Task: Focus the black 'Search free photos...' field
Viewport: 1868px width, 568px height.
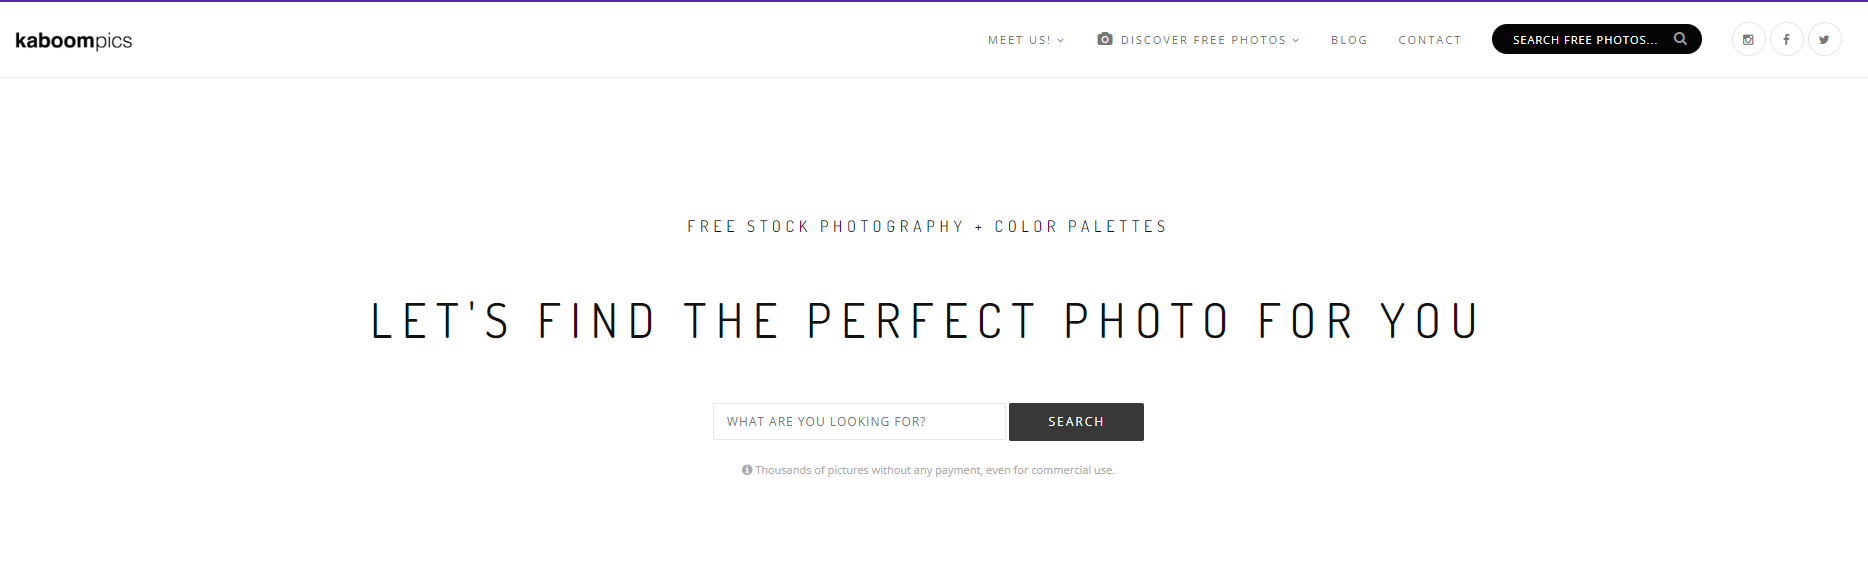Action: tap(1596, 39)
